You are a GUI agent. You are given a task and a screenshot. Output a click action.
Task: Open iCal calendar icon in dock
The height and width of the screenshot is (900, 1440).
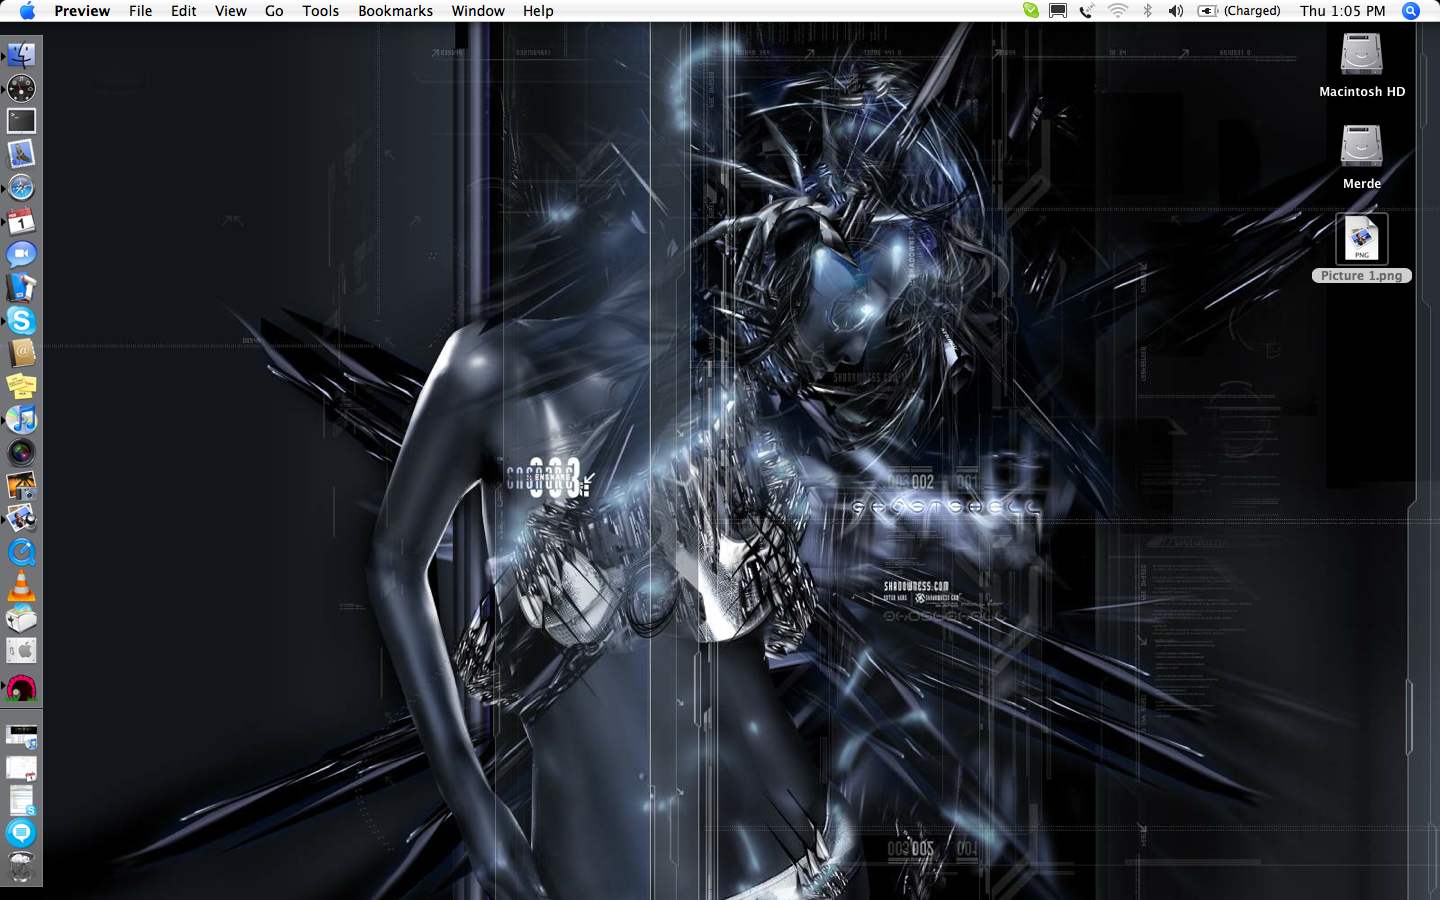coord(21,221)
